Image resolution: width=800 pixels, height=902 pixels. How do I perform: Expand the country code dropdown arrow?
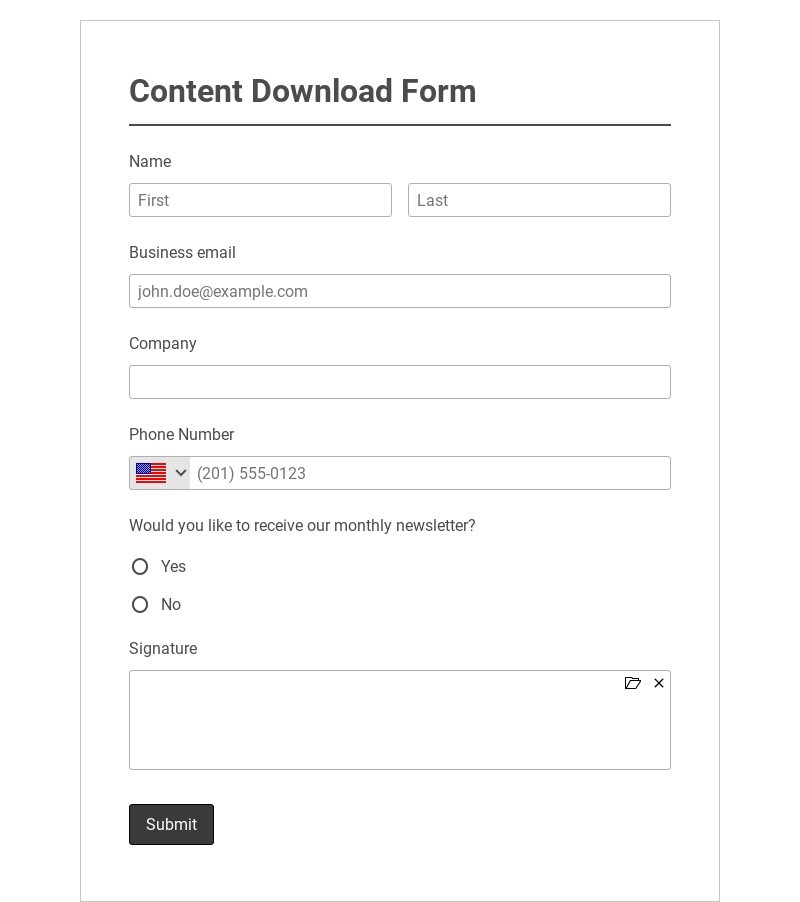pyautogui.click(x=181, y=473)
